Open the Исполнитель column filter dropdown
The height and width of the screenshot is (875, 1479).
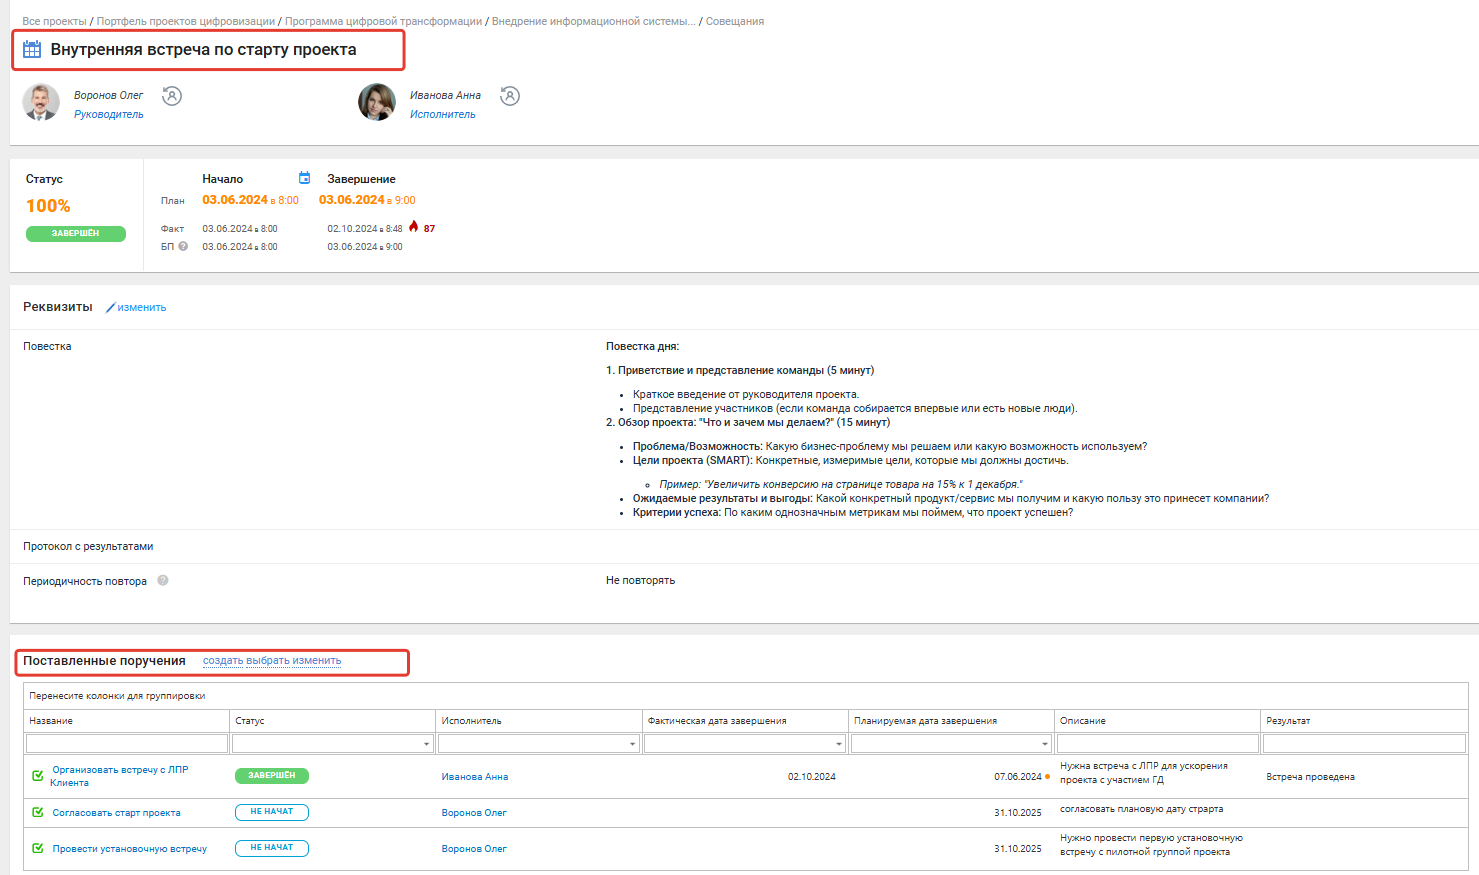point(633,744)
